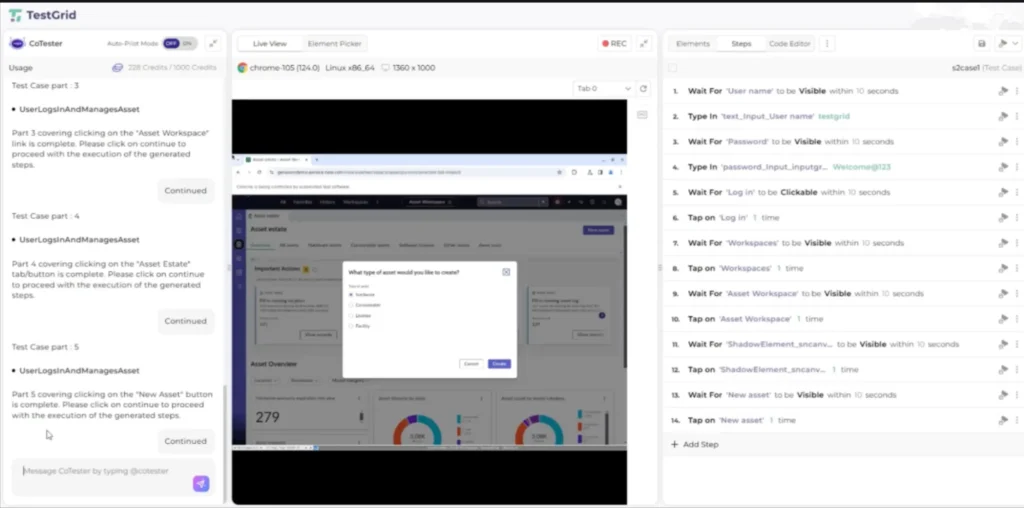Viewport: 1024px width, 508px height.
Task: Click the Message CoTester input field
Action: point(100,471)
